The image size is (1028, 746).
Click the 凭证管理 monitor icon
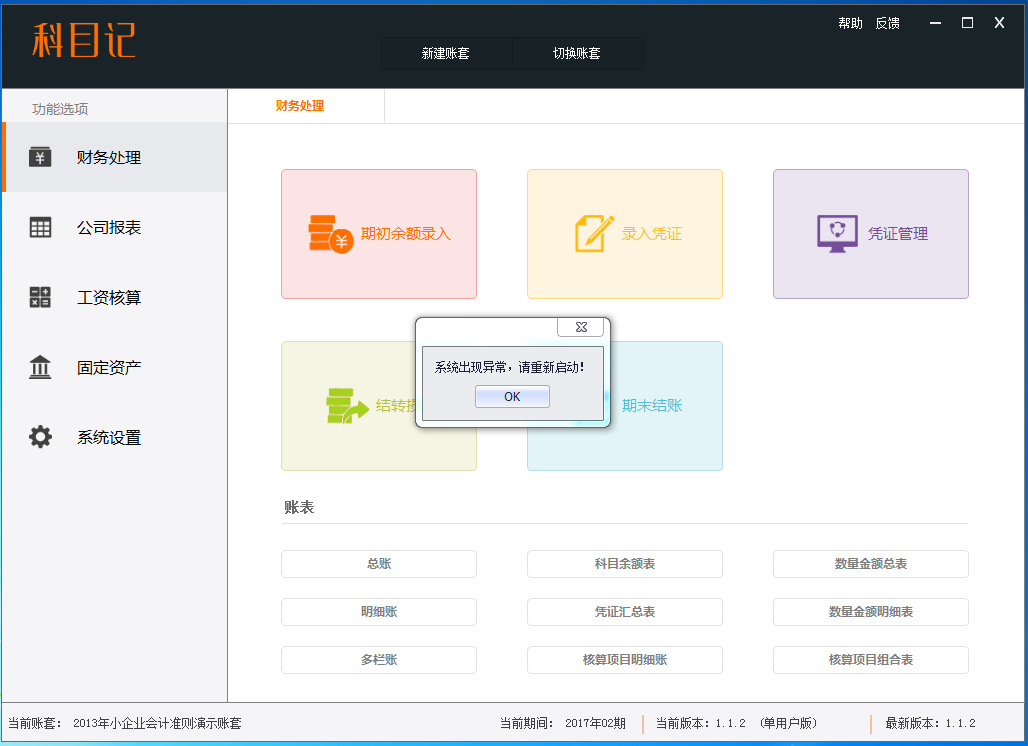point(837,234)
